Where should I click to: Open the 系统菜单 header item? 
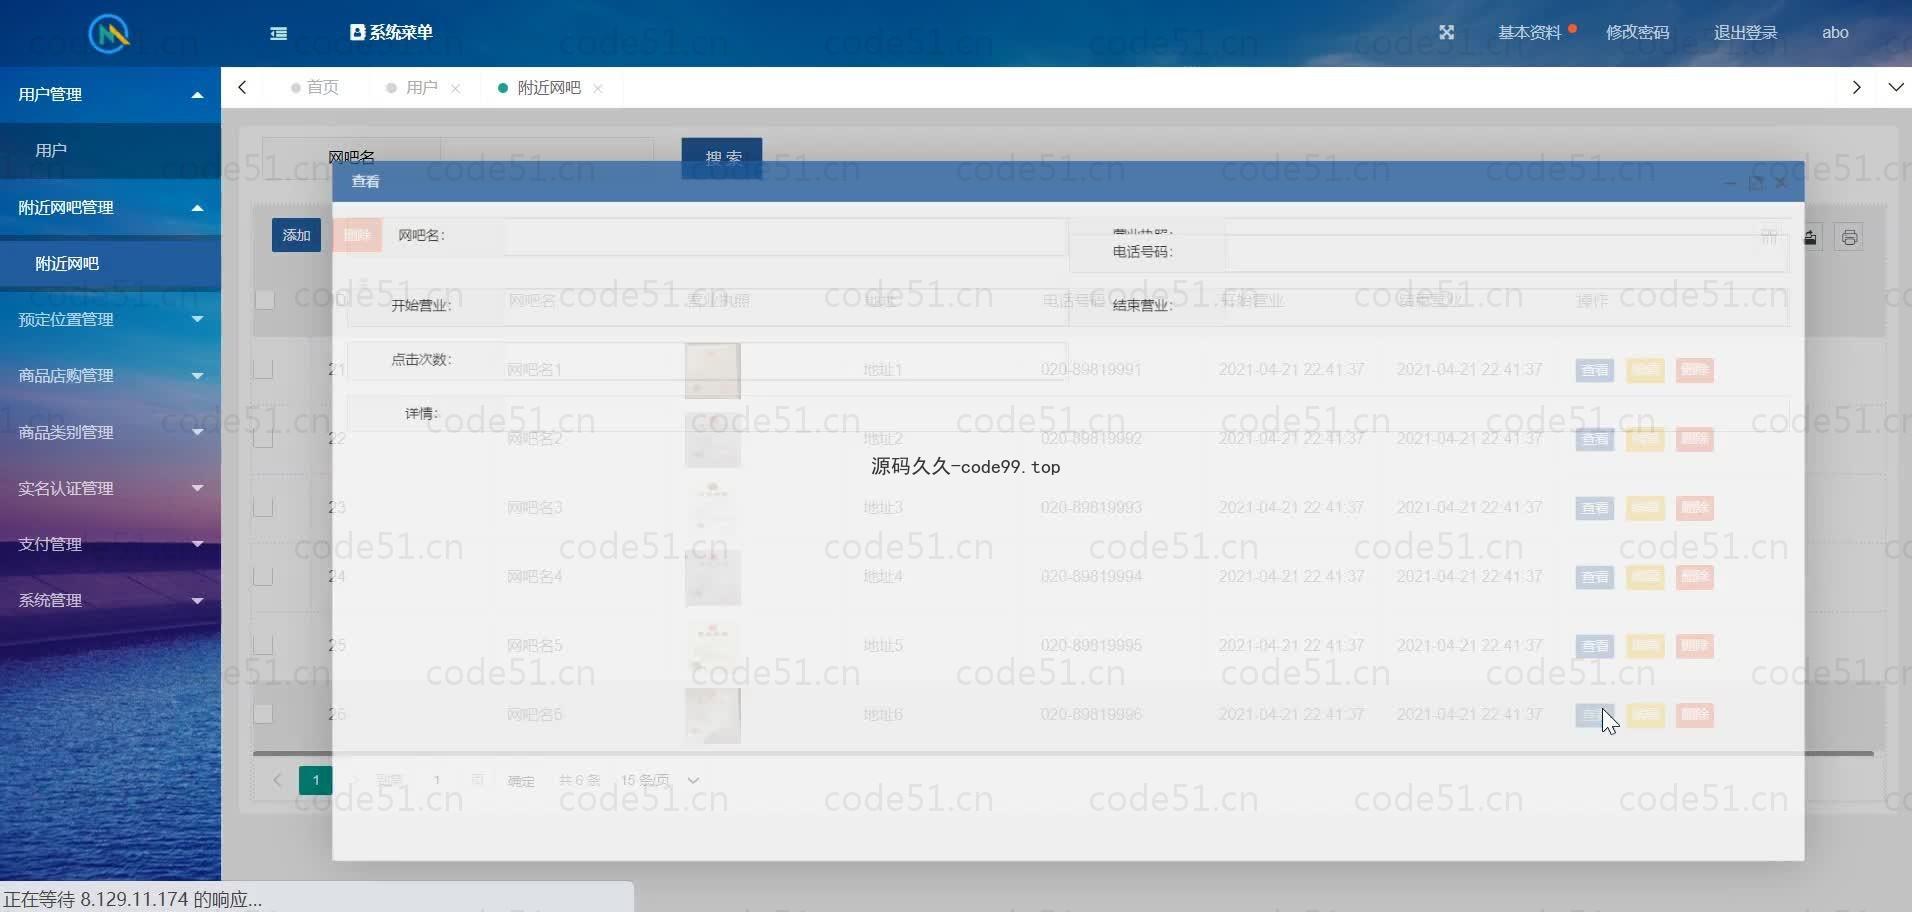coord(391,32)
